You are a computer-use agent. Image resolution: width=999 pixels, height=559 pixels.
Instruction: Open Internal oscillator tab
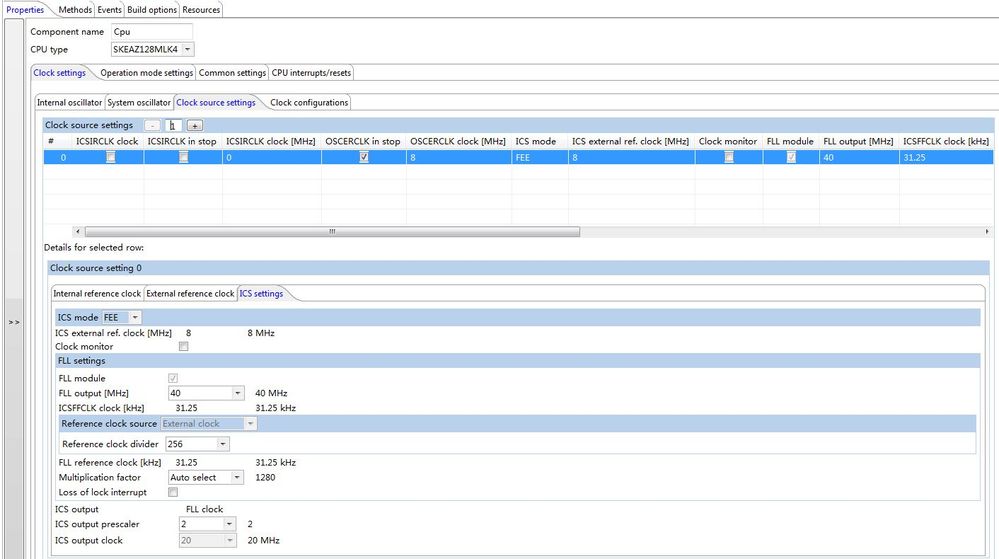pyautogui.click(x=69, y=103)
